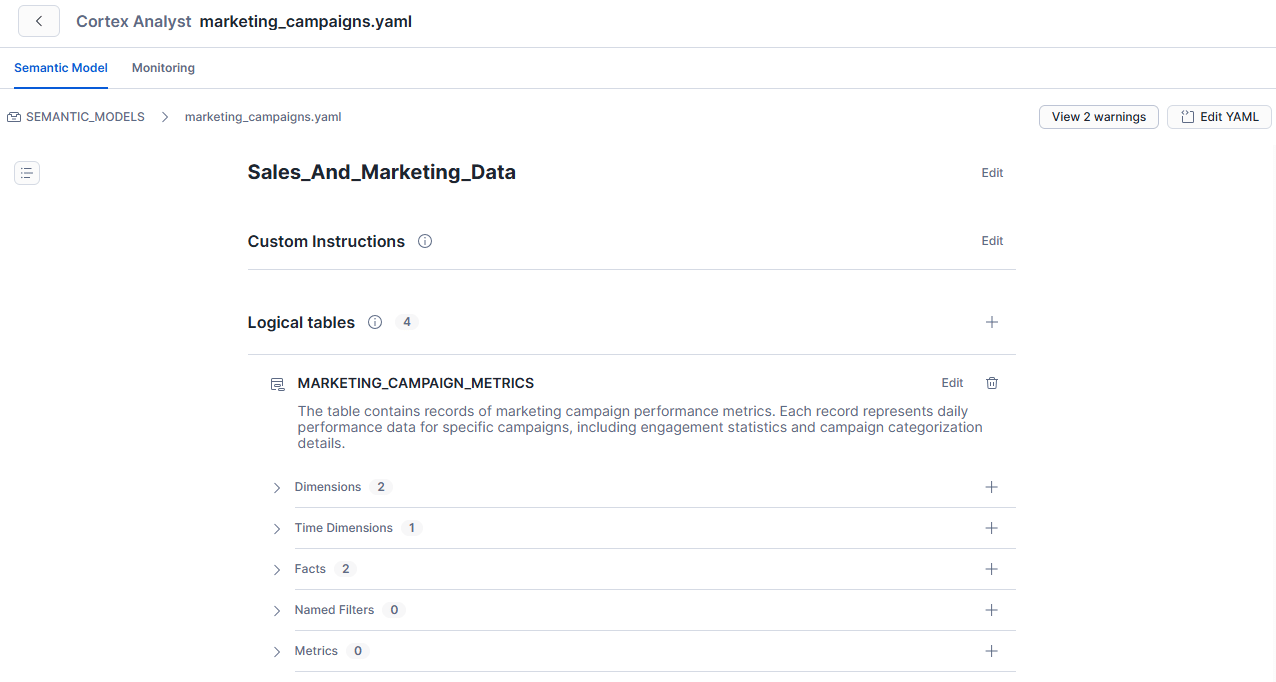Click the info icon beside Custom Instructions
The width and height of the screenshot is (1276, 682).
(x=425, y=241)
